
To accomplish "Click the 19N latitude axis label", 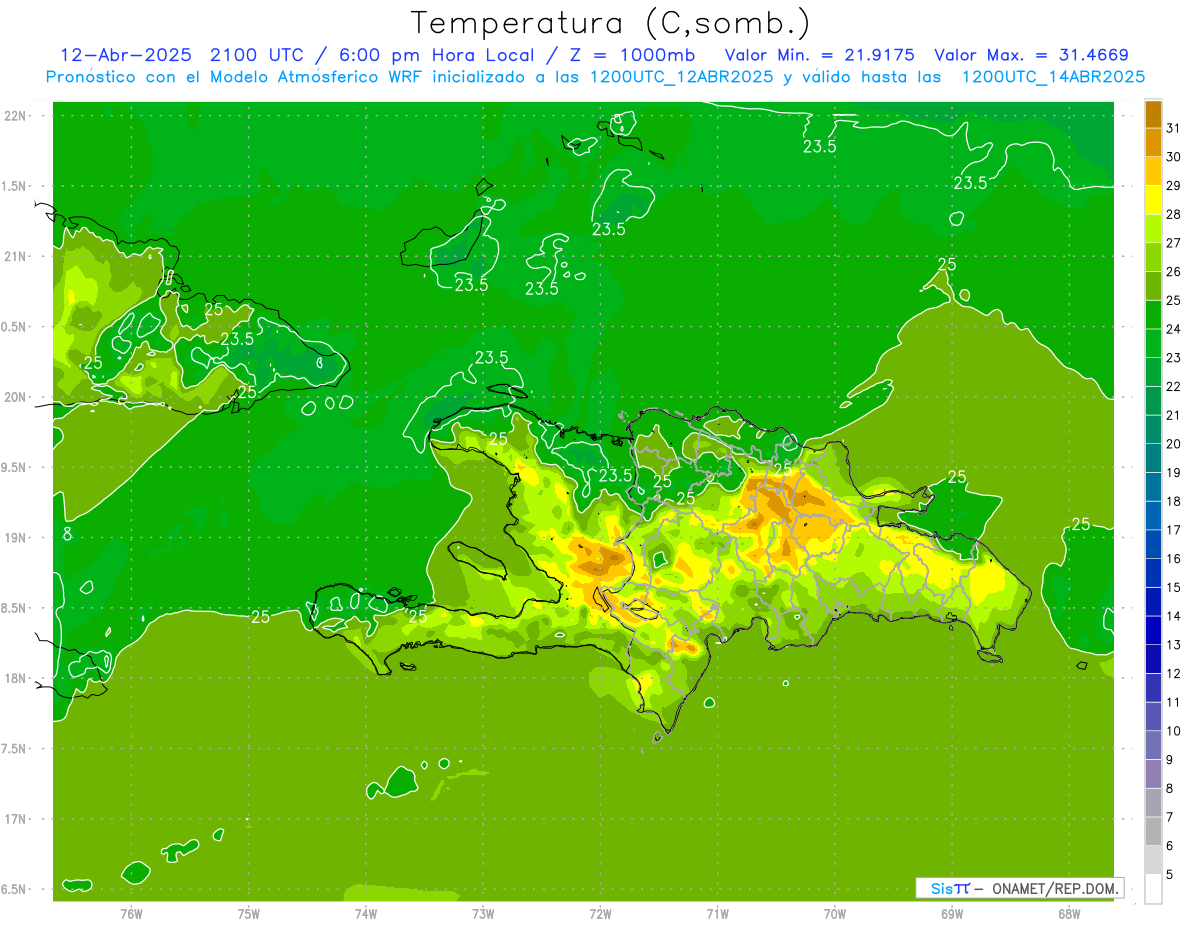I will [x=15, y=538].
